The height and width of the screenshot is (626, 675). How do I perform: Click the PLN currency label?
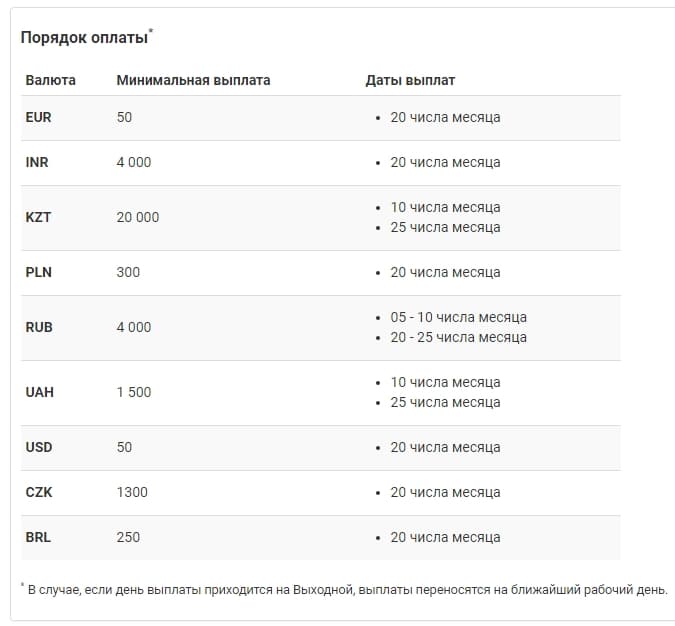(38, 272)
